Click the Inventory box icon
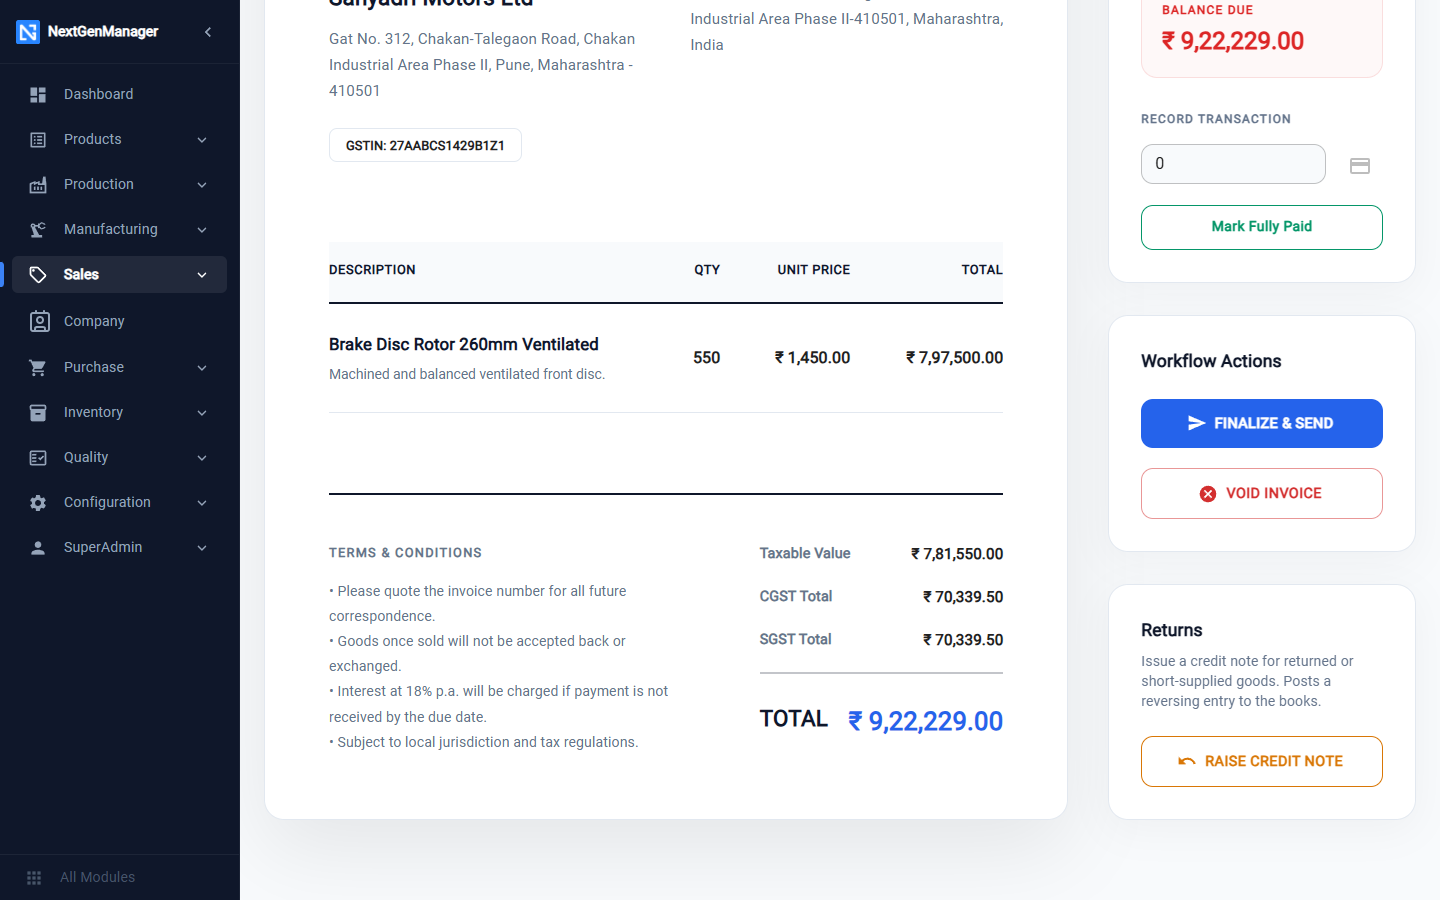The image size is (1440, 900). pos(38,412)
